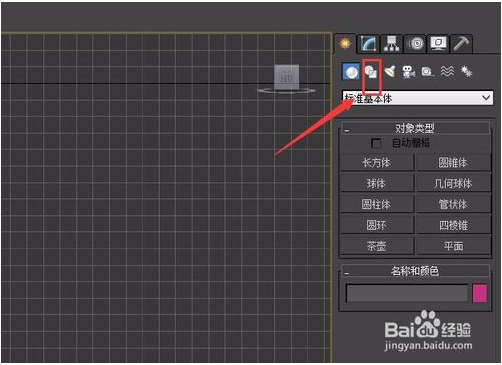Select the Lights category icon
The image size is (502, 365).
[x=390, y=71]
